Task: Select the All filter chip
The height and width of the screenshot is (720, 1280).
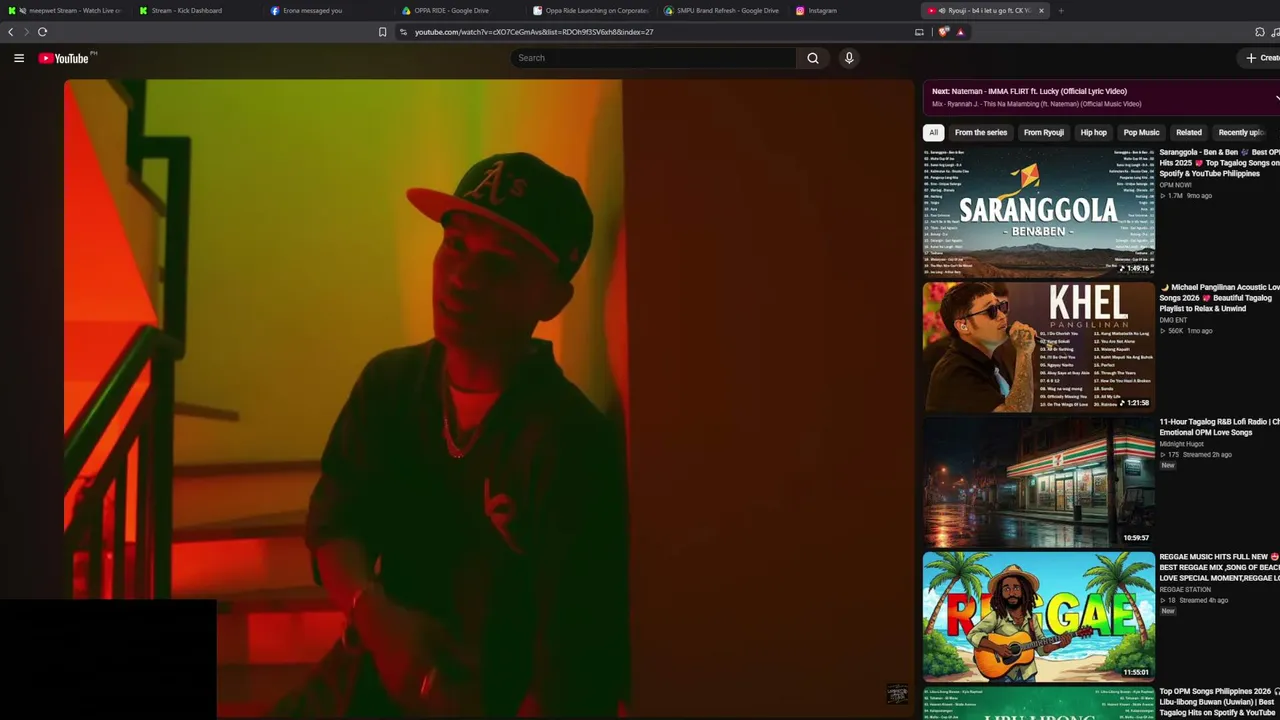Action: (933, 132)
